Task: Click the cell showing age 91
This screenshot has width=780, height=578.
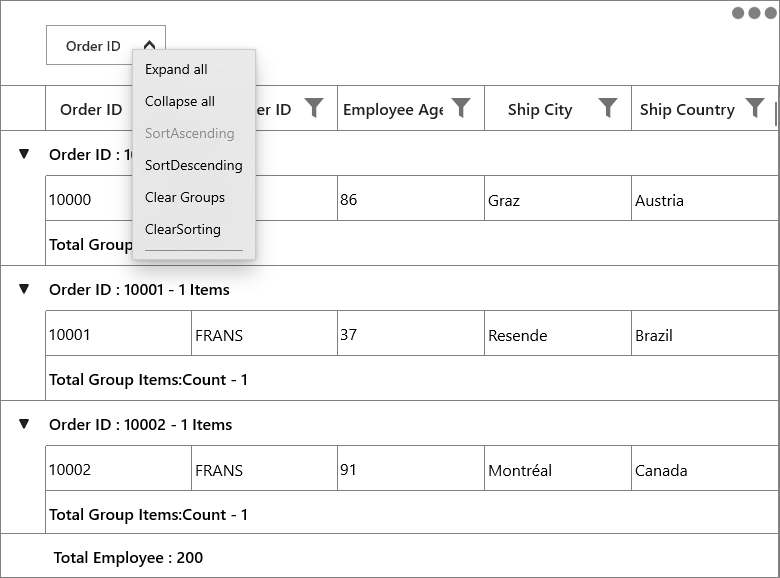Action: [411, 468]
